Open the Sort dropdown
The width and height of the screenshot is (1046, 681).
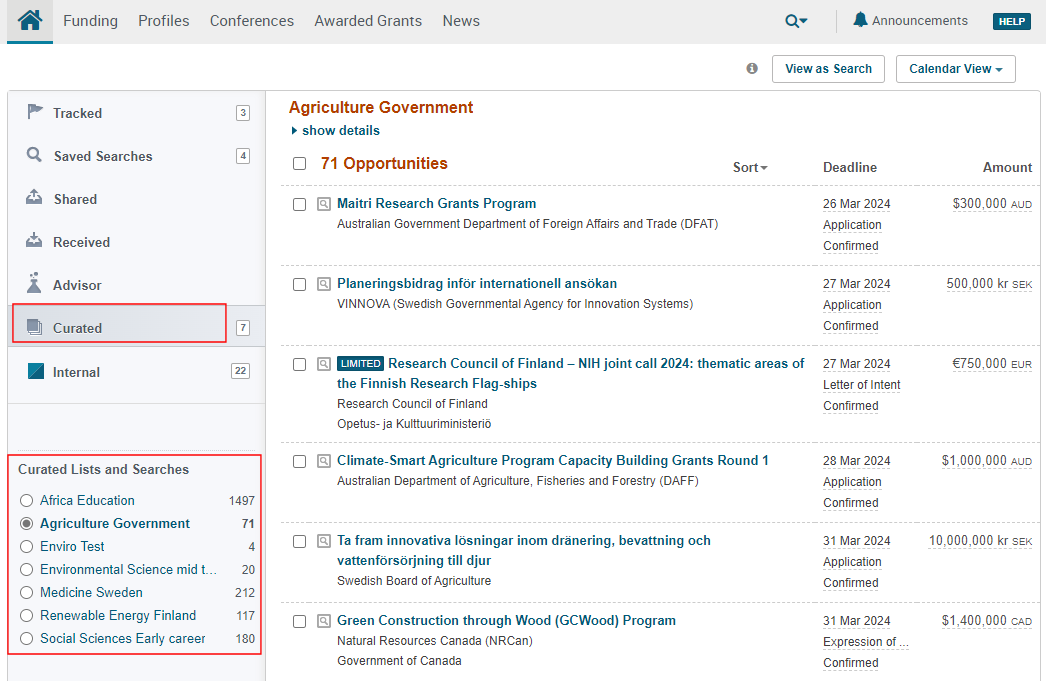750,167
